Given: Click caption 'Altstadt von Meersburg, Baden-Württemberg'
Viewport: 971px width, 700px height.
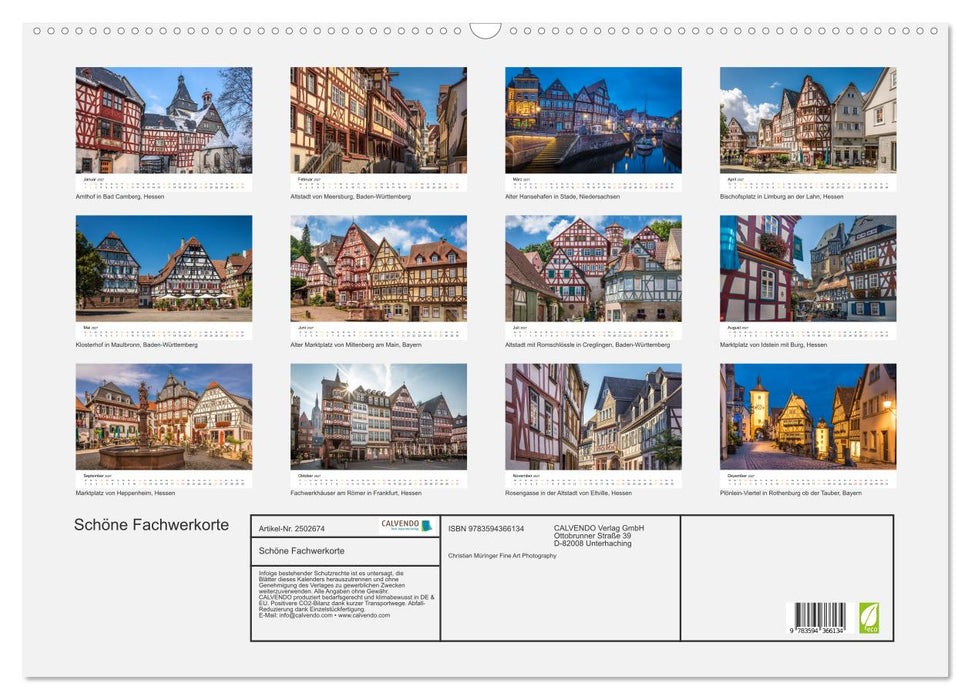Looking at the screenshot, I should tap(351, 196).
